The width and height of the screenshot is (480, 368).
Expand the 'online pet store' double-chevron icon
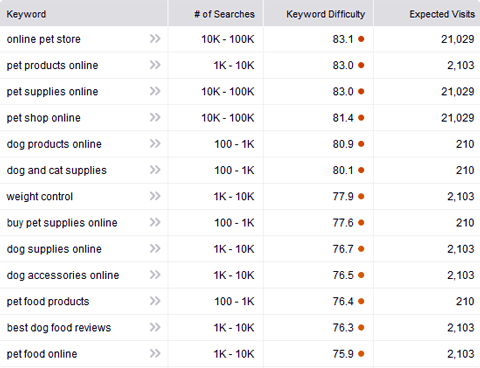155,39
